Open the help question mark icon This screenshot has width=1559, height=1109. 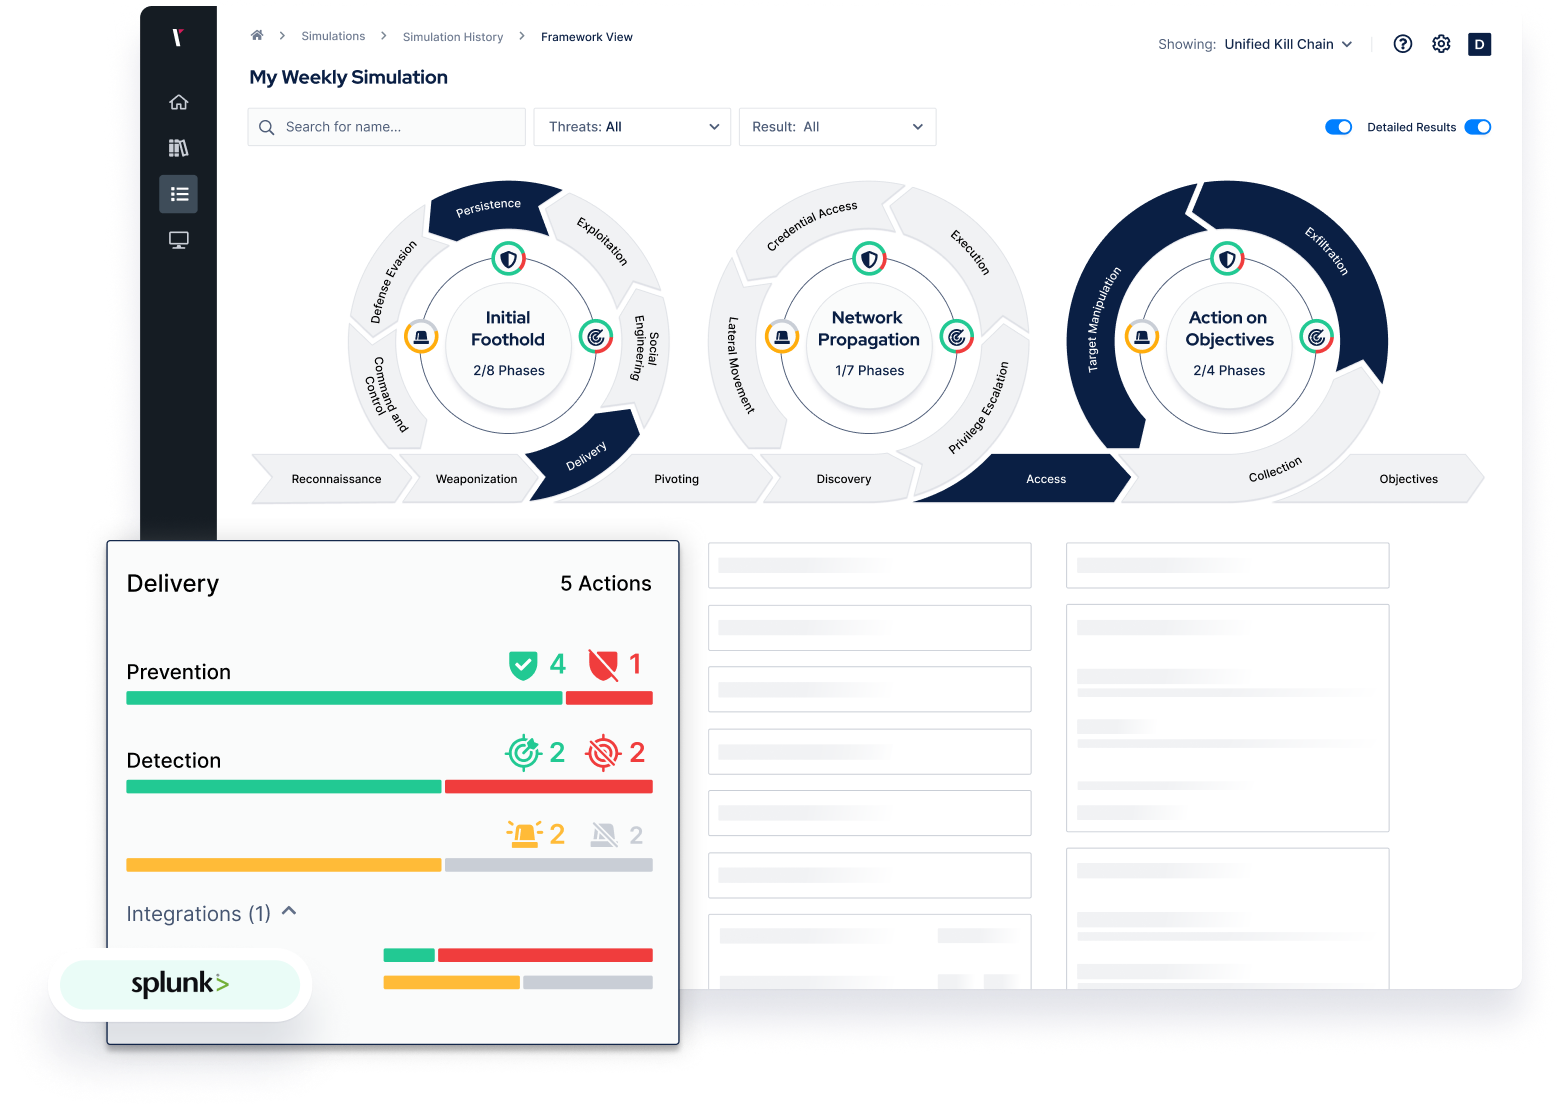(1402, 44)
